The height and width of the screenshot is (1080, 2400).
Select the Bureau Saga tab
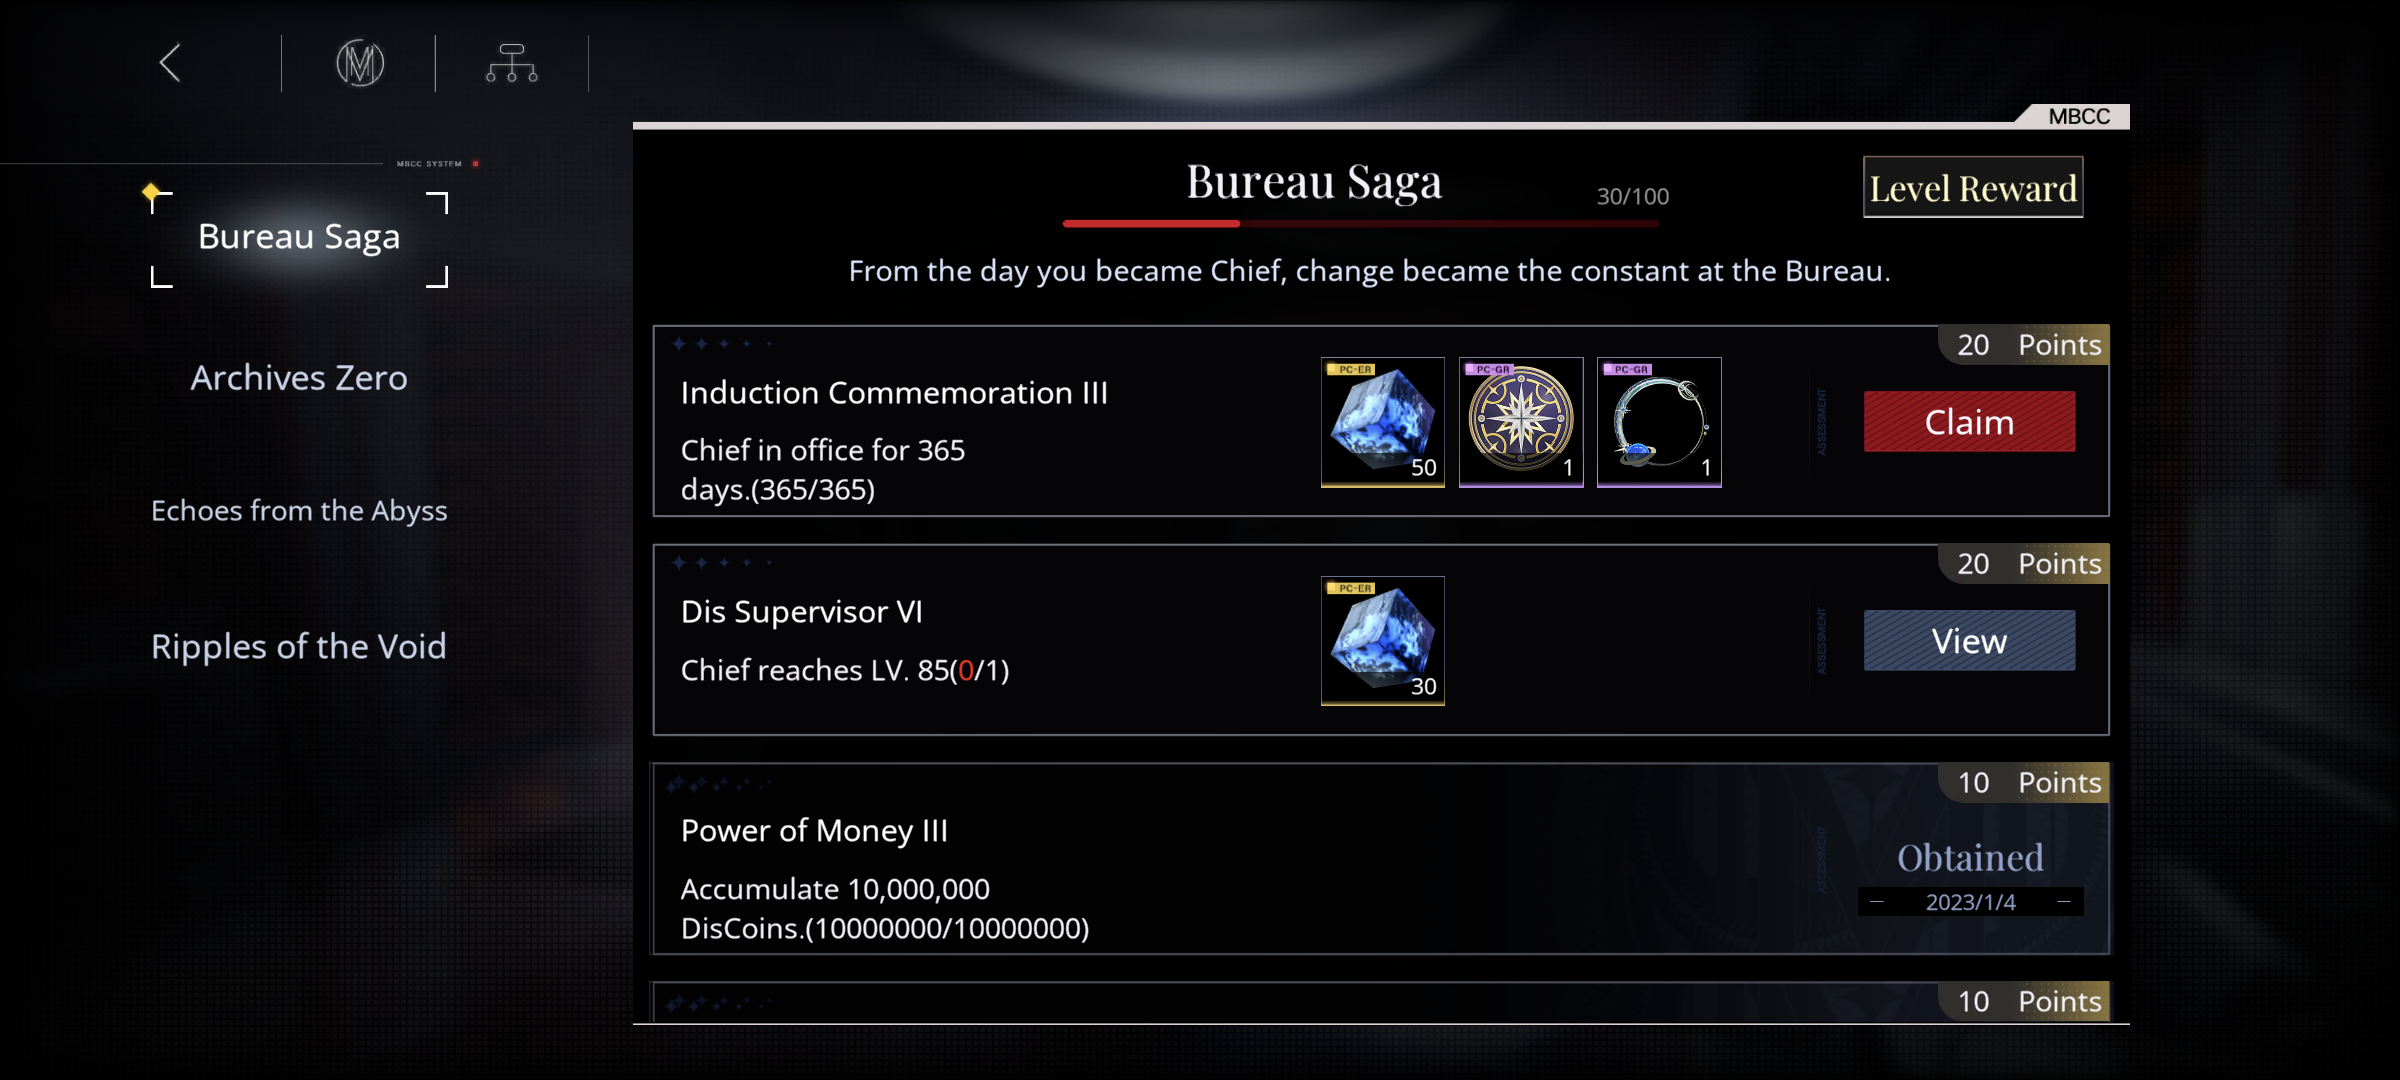[x=299, y=237]
